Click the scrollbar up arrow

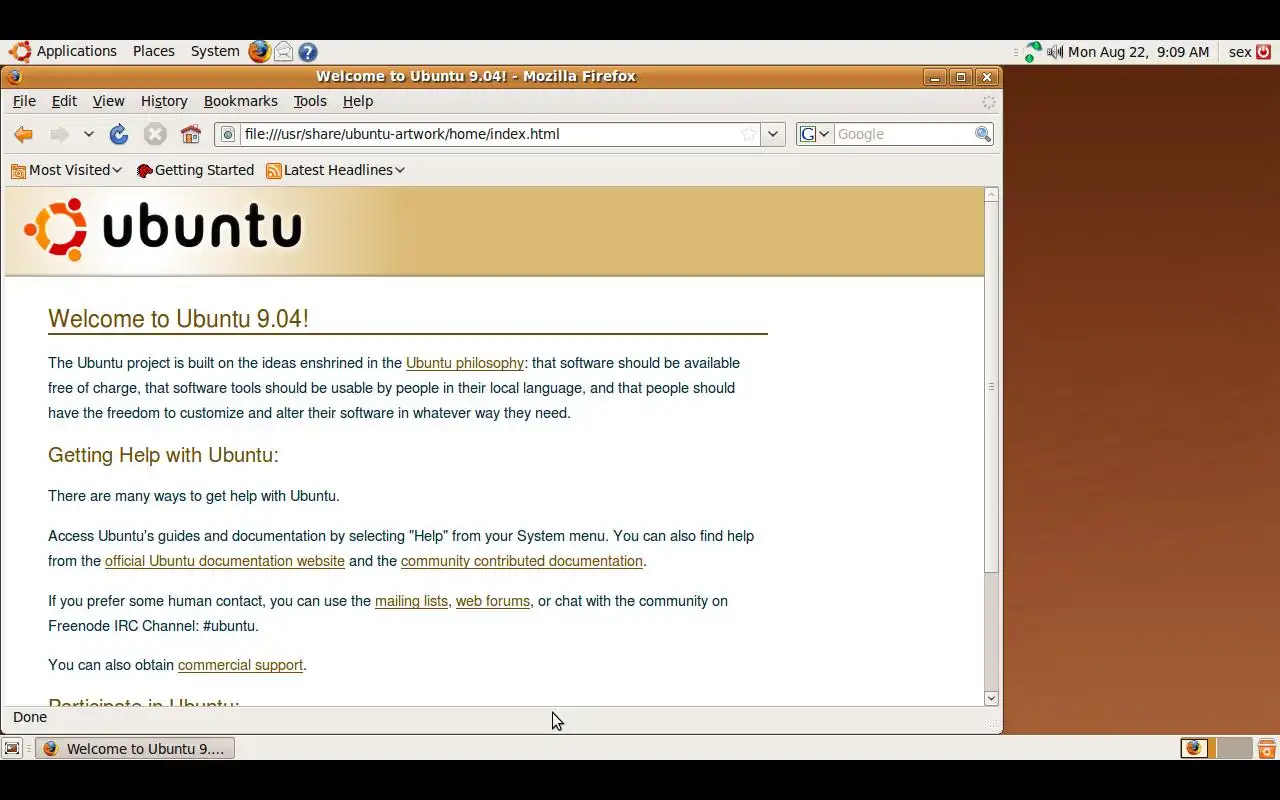[x=991, y=195]
